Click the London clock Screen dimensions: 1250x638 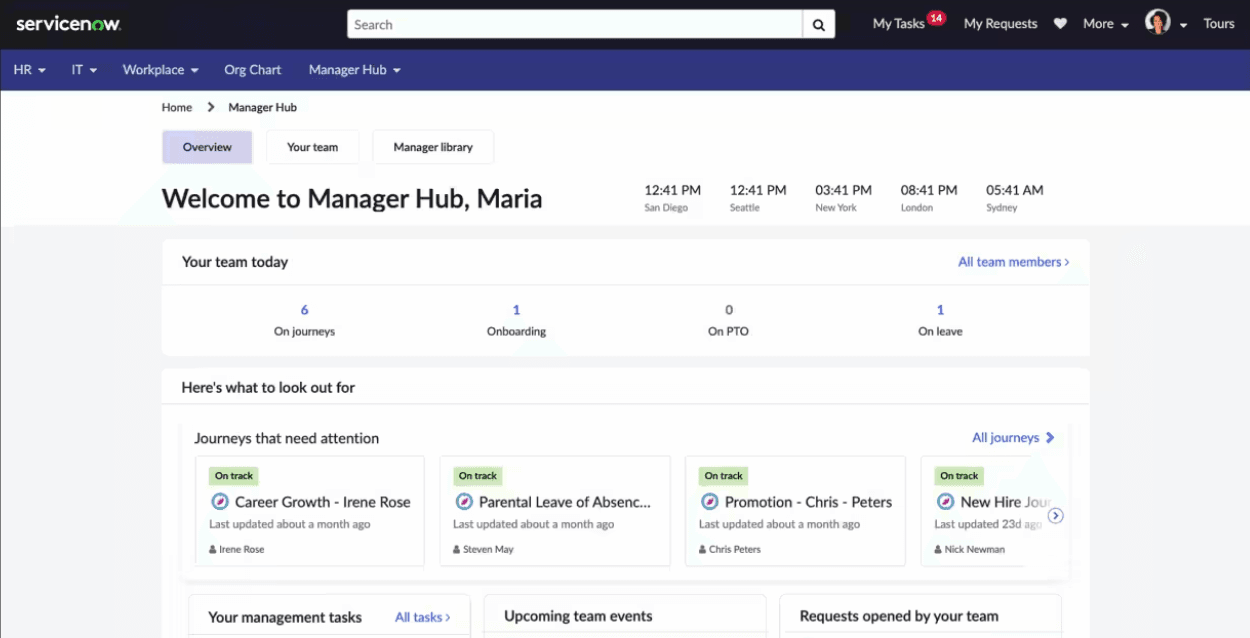929,197
